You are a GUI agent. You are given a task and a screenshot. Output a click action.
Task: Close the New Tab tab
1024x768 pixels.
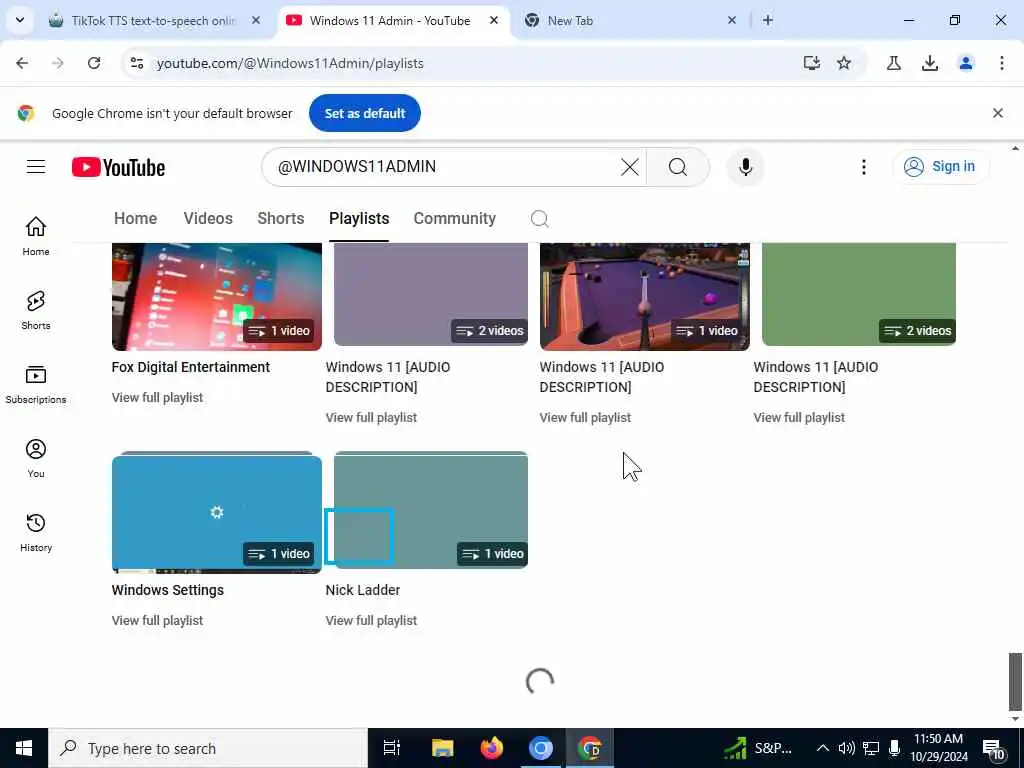click(732, 20)
